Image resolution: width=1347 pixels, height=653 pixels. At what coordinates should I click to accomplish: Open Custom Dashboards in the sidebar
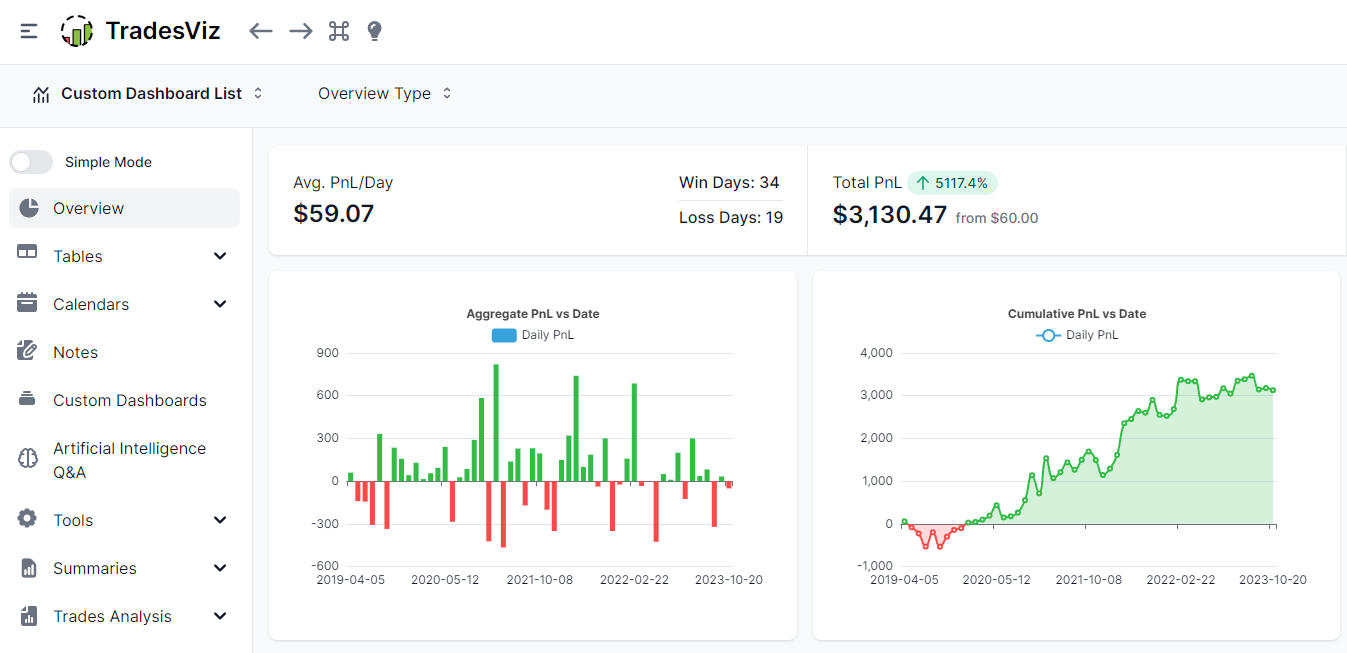point(125,400)
